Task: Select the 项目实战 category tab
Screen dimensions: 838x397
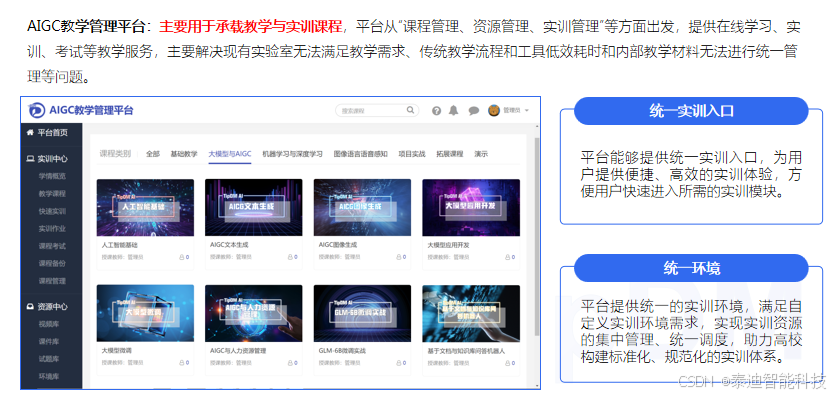Action: [412, 154]
